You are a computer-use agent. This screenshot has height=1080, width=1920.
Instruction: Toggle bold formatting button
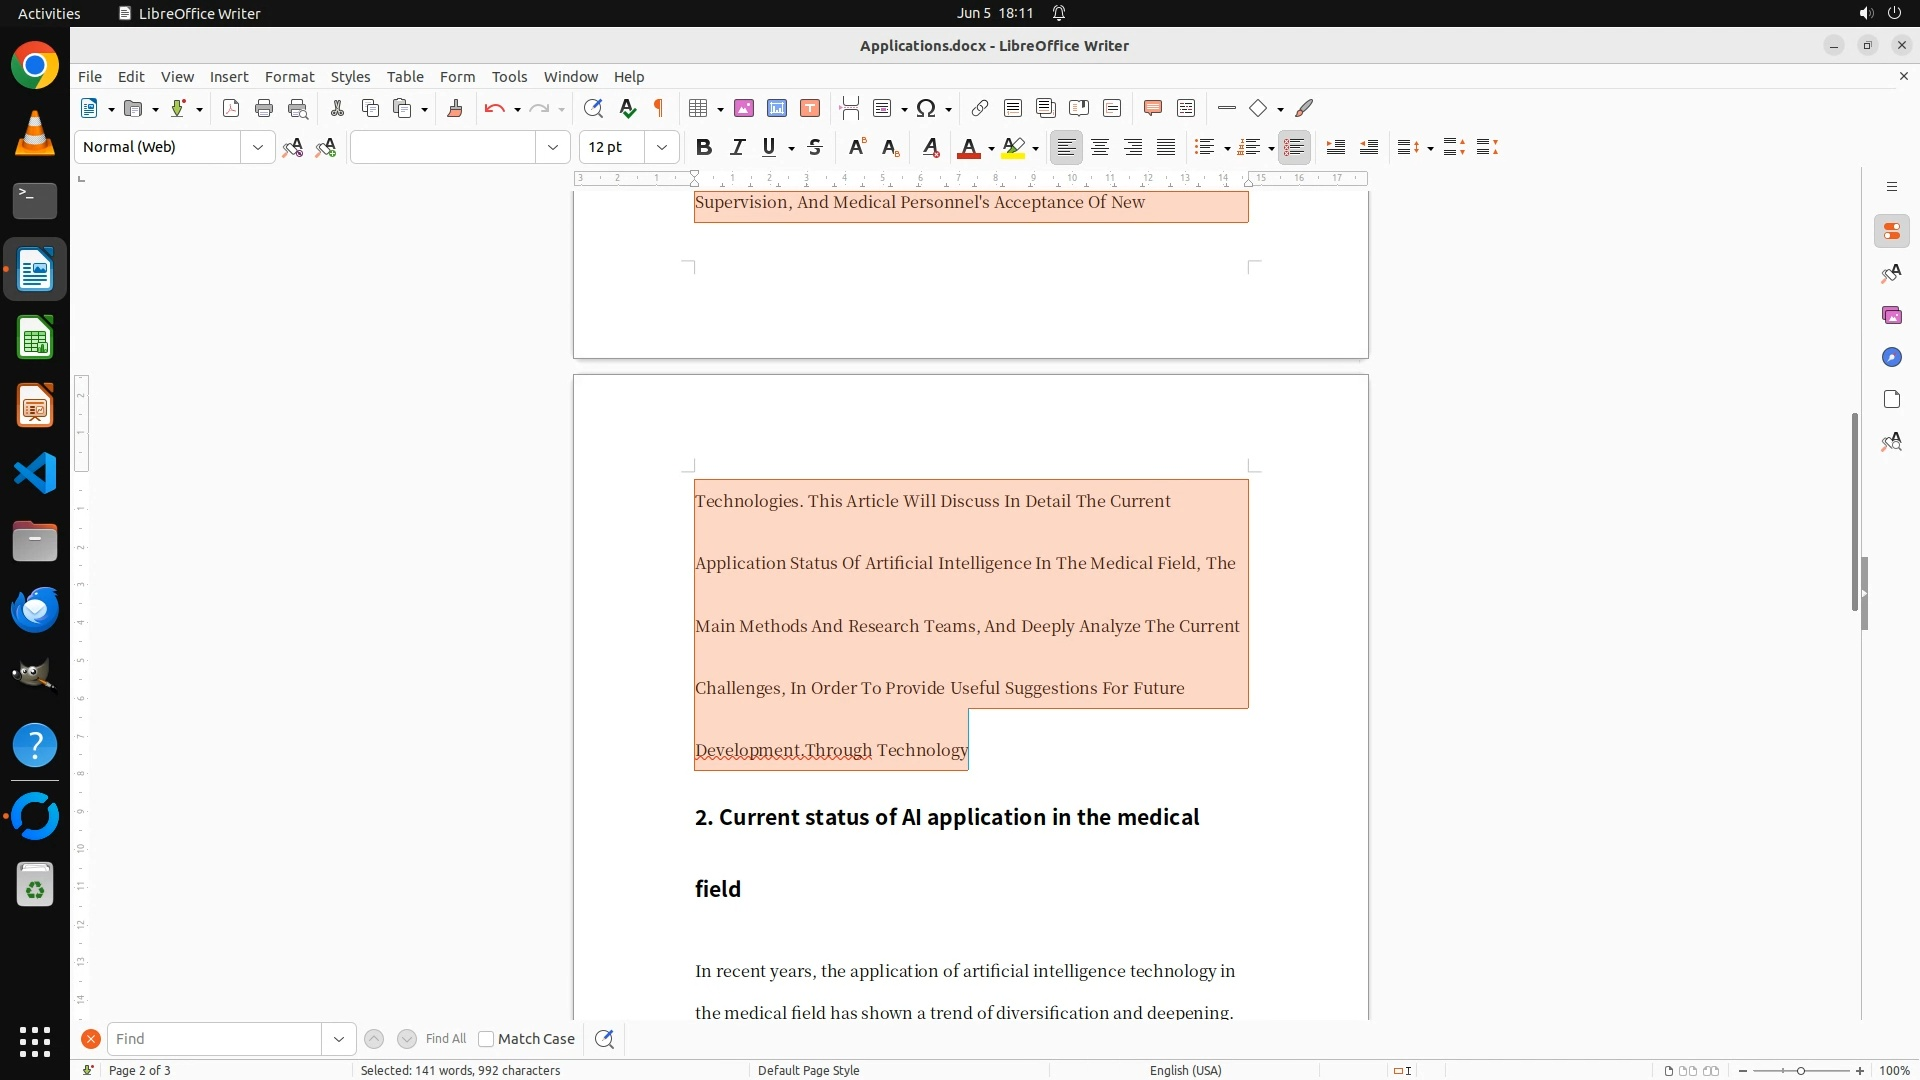tap(704, 147)
